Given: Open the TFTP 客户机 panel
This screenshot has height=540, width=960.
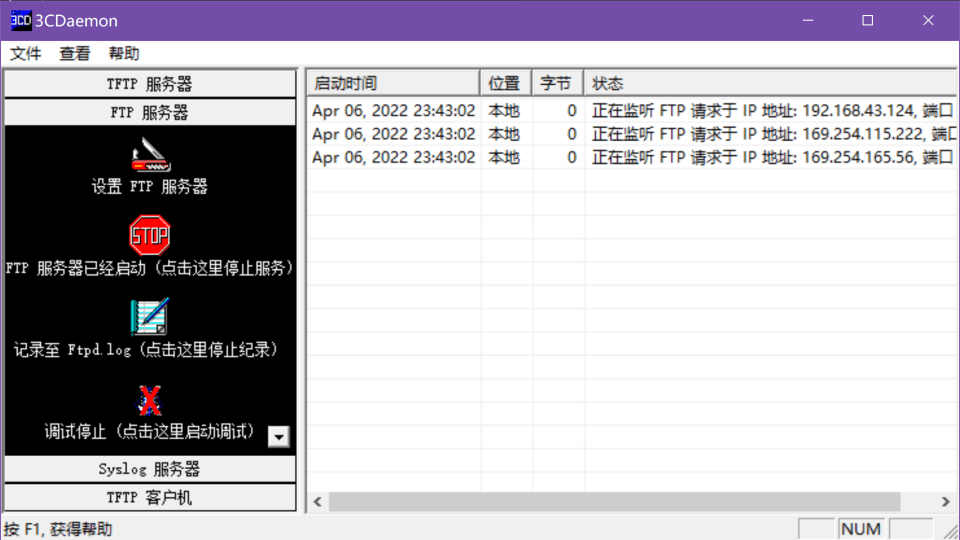Looking at the screenshot, I should tap(150, 497).
